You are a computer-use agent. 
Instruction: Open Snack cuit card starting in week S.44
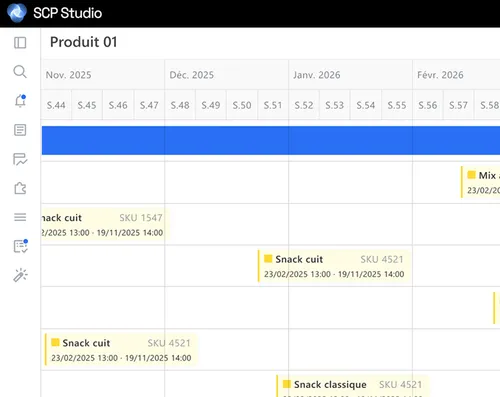tap(121, 350)
